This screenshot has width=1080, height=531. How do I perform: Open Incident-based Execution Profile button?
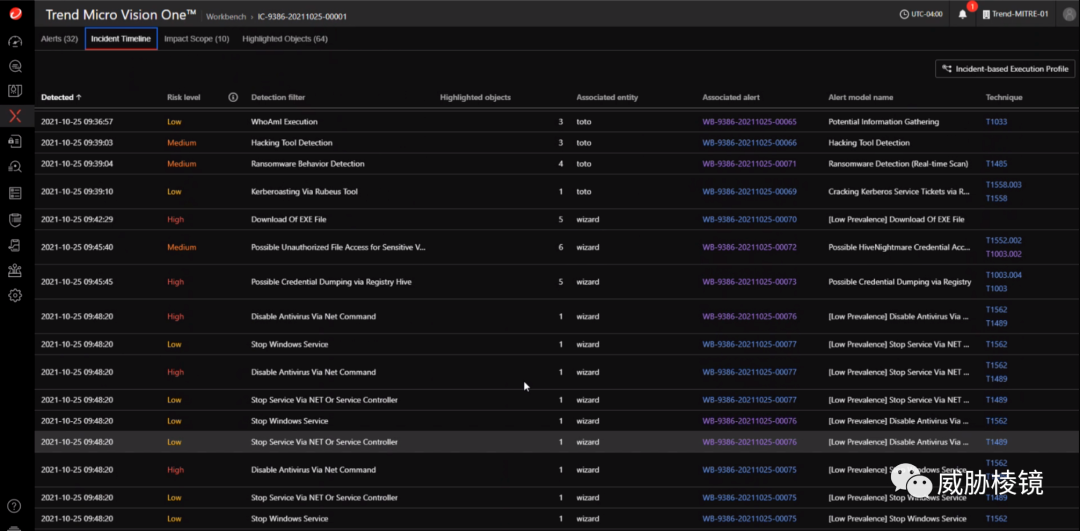point(1005,69)
